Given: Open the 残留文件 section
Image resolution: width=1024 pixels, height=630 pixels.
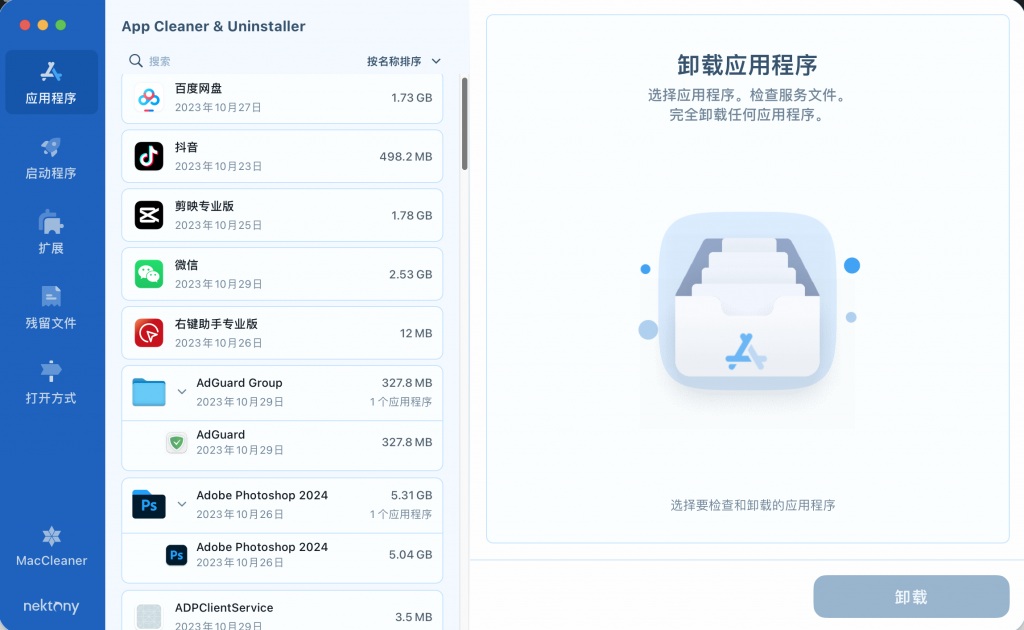Looking at the screenshot, I should pyautogui.click(x=51, y=306).
